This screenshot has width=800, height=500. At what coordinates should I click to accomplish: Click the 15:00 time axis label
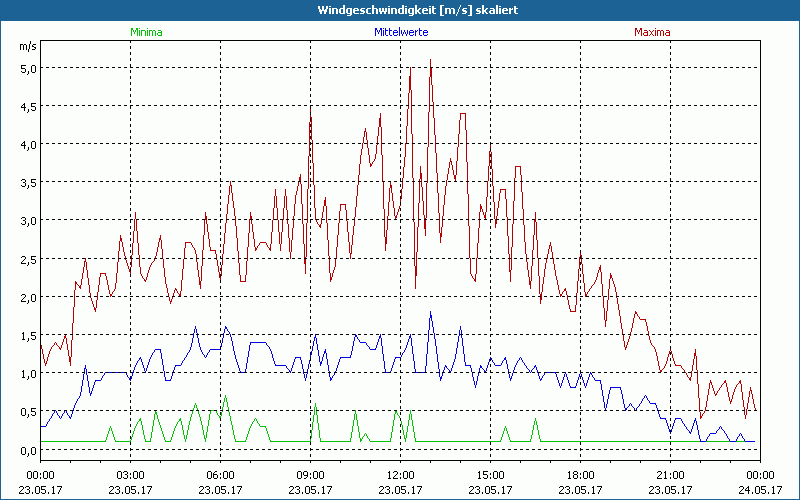490,475
